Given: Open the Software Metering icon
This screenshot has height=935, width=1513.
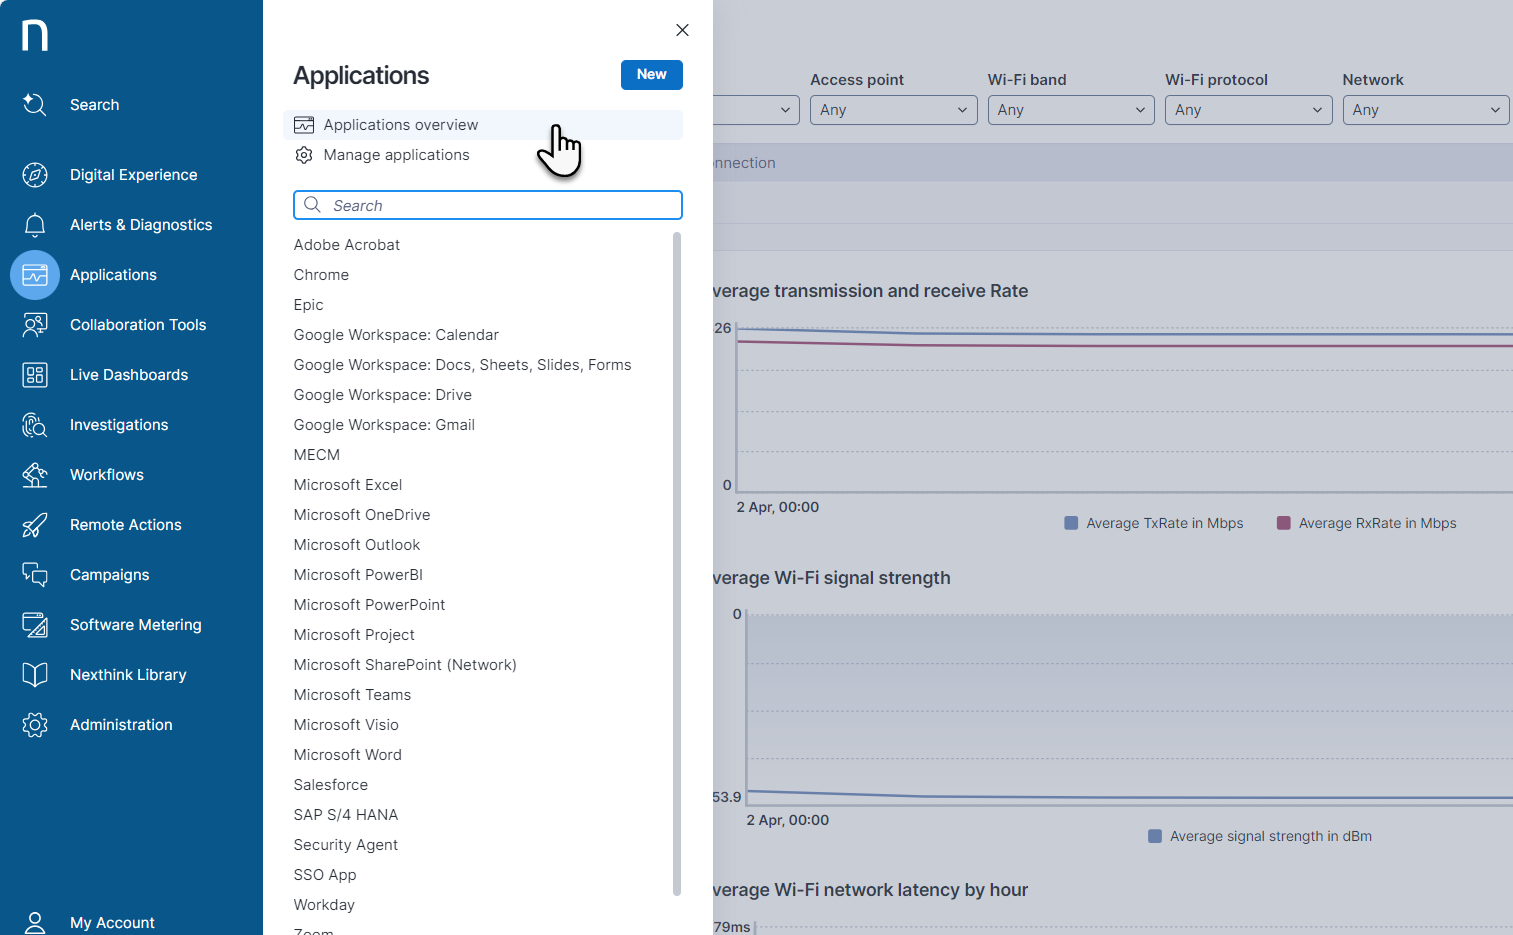Looking at the screenshot, I should coord(35,625).
